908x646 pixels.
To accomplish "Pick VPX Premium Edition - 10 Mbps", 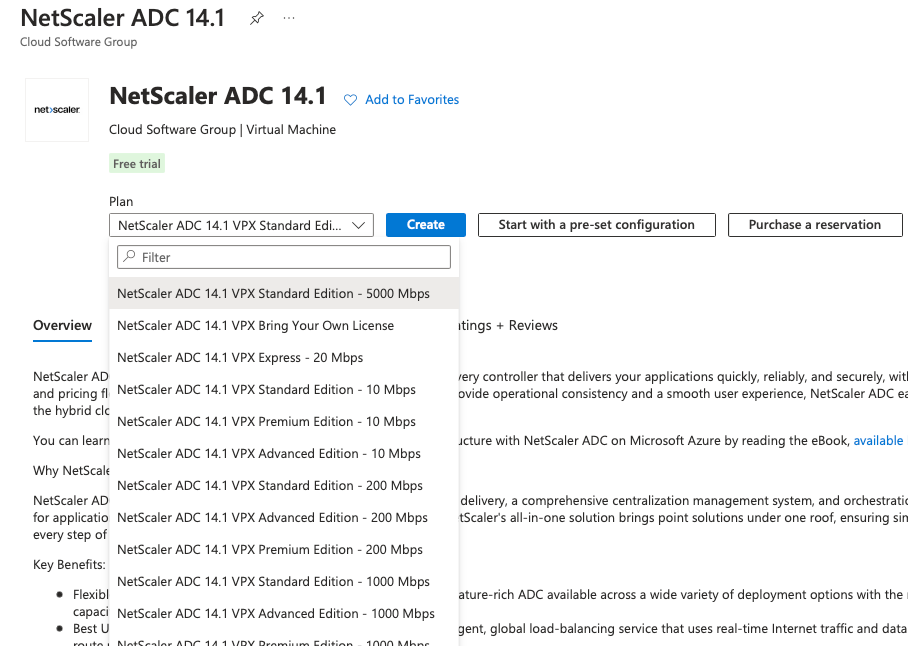I will click(284, 421).
